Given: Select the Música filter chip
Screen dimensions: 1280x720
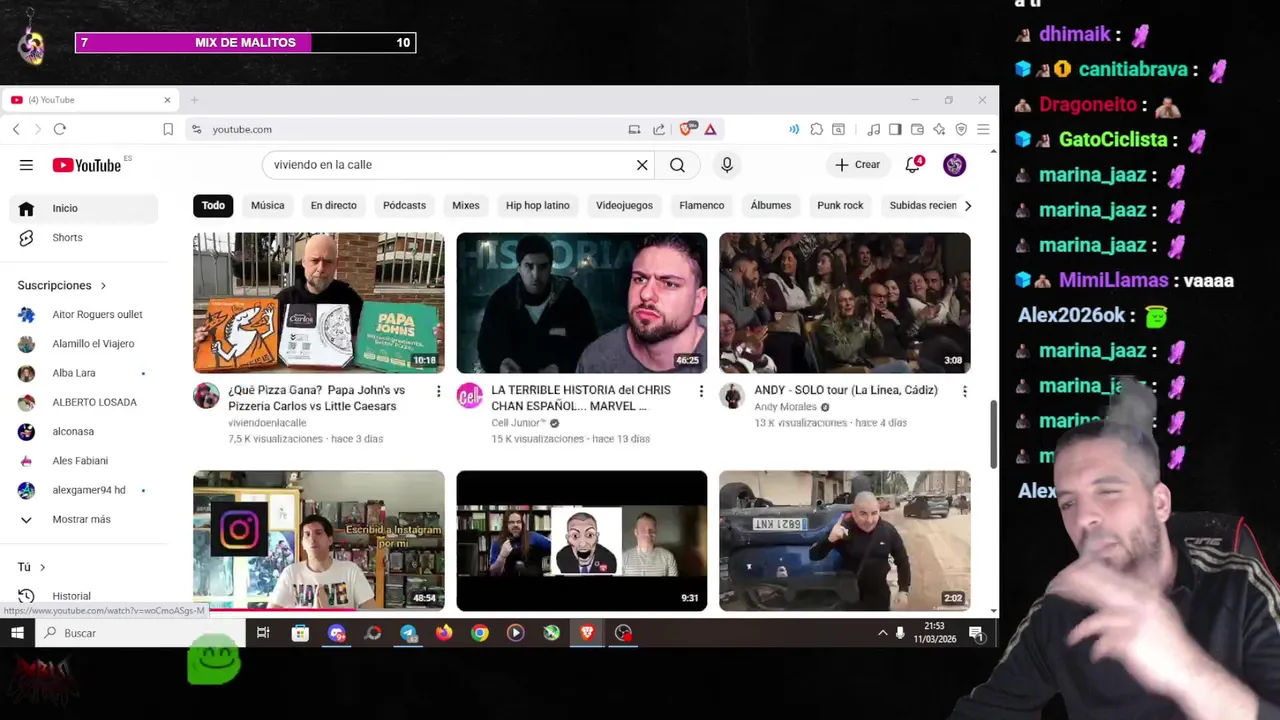Looking at the screenshot, I should tap(267, 205).
